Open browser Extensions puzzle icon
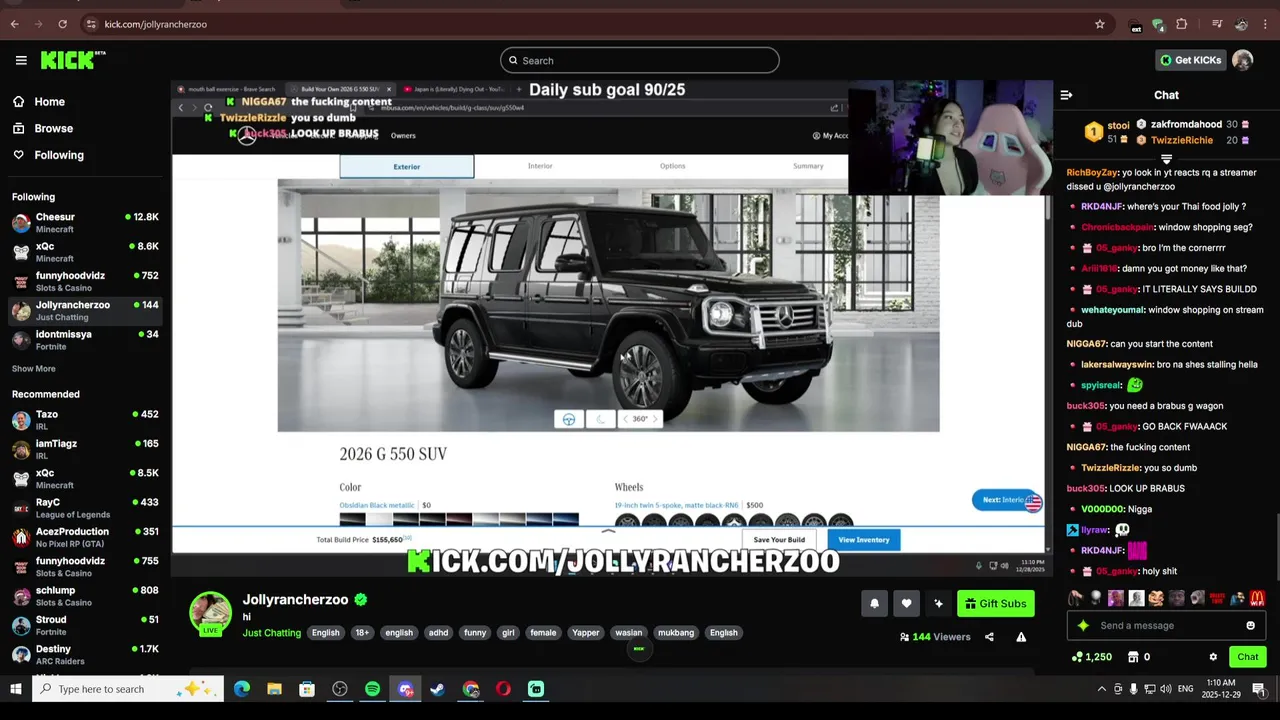The height and width of the screenshot is (720, 1280). coord(1181,24)
